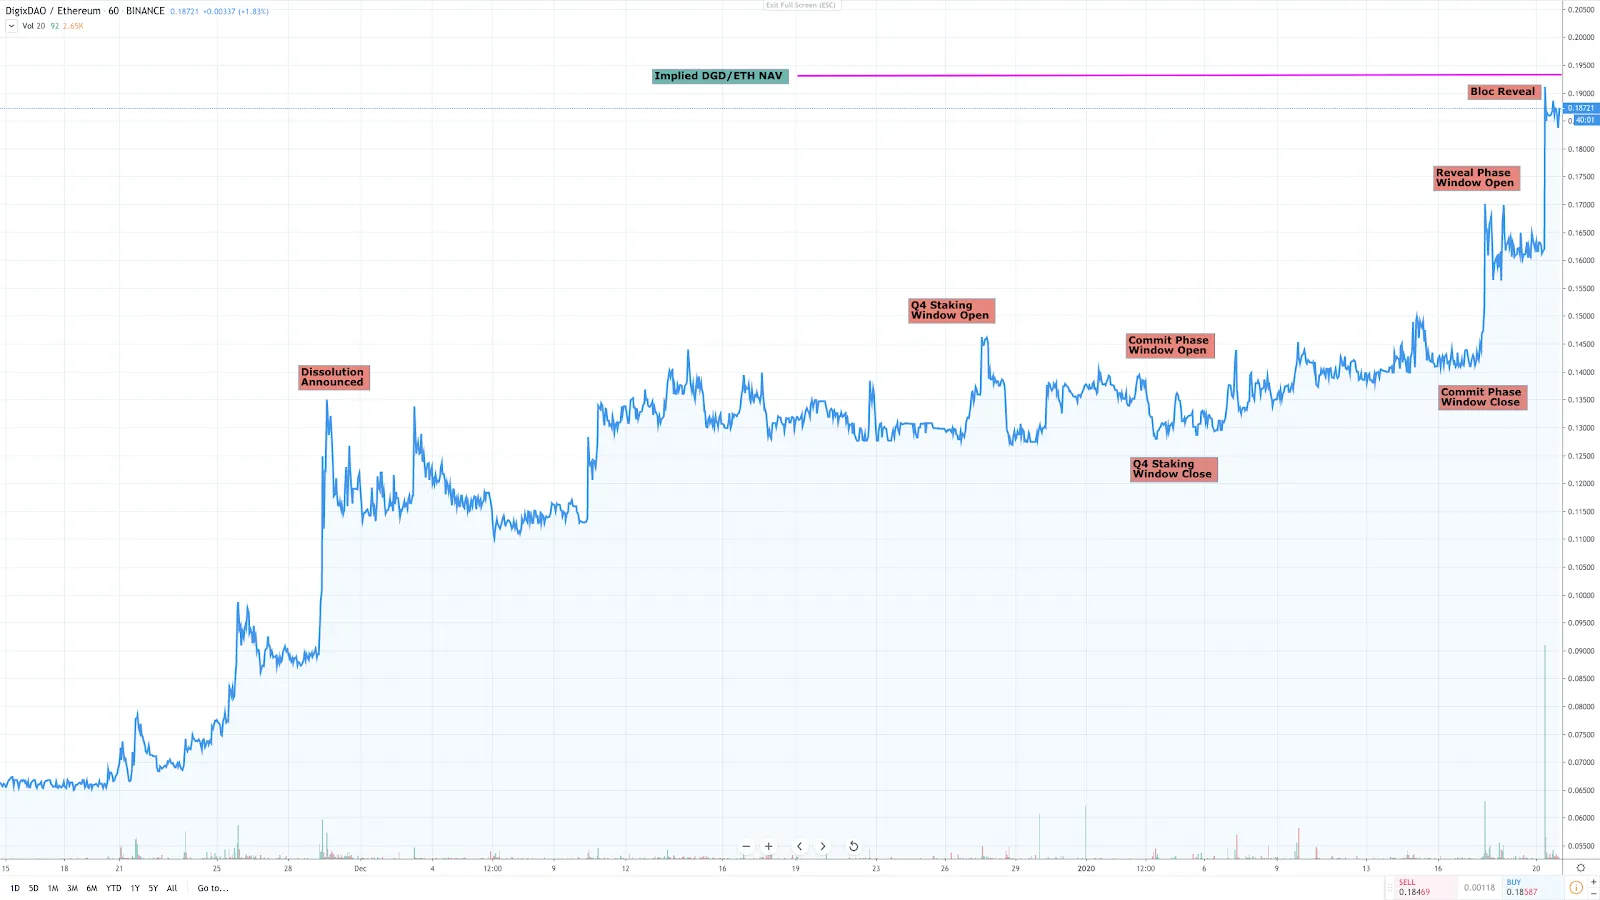Image resolution: width=1600 pixels, height=900 pixels.
Task: Click the current price tag 0.18721
Action: pos(1581,108)
